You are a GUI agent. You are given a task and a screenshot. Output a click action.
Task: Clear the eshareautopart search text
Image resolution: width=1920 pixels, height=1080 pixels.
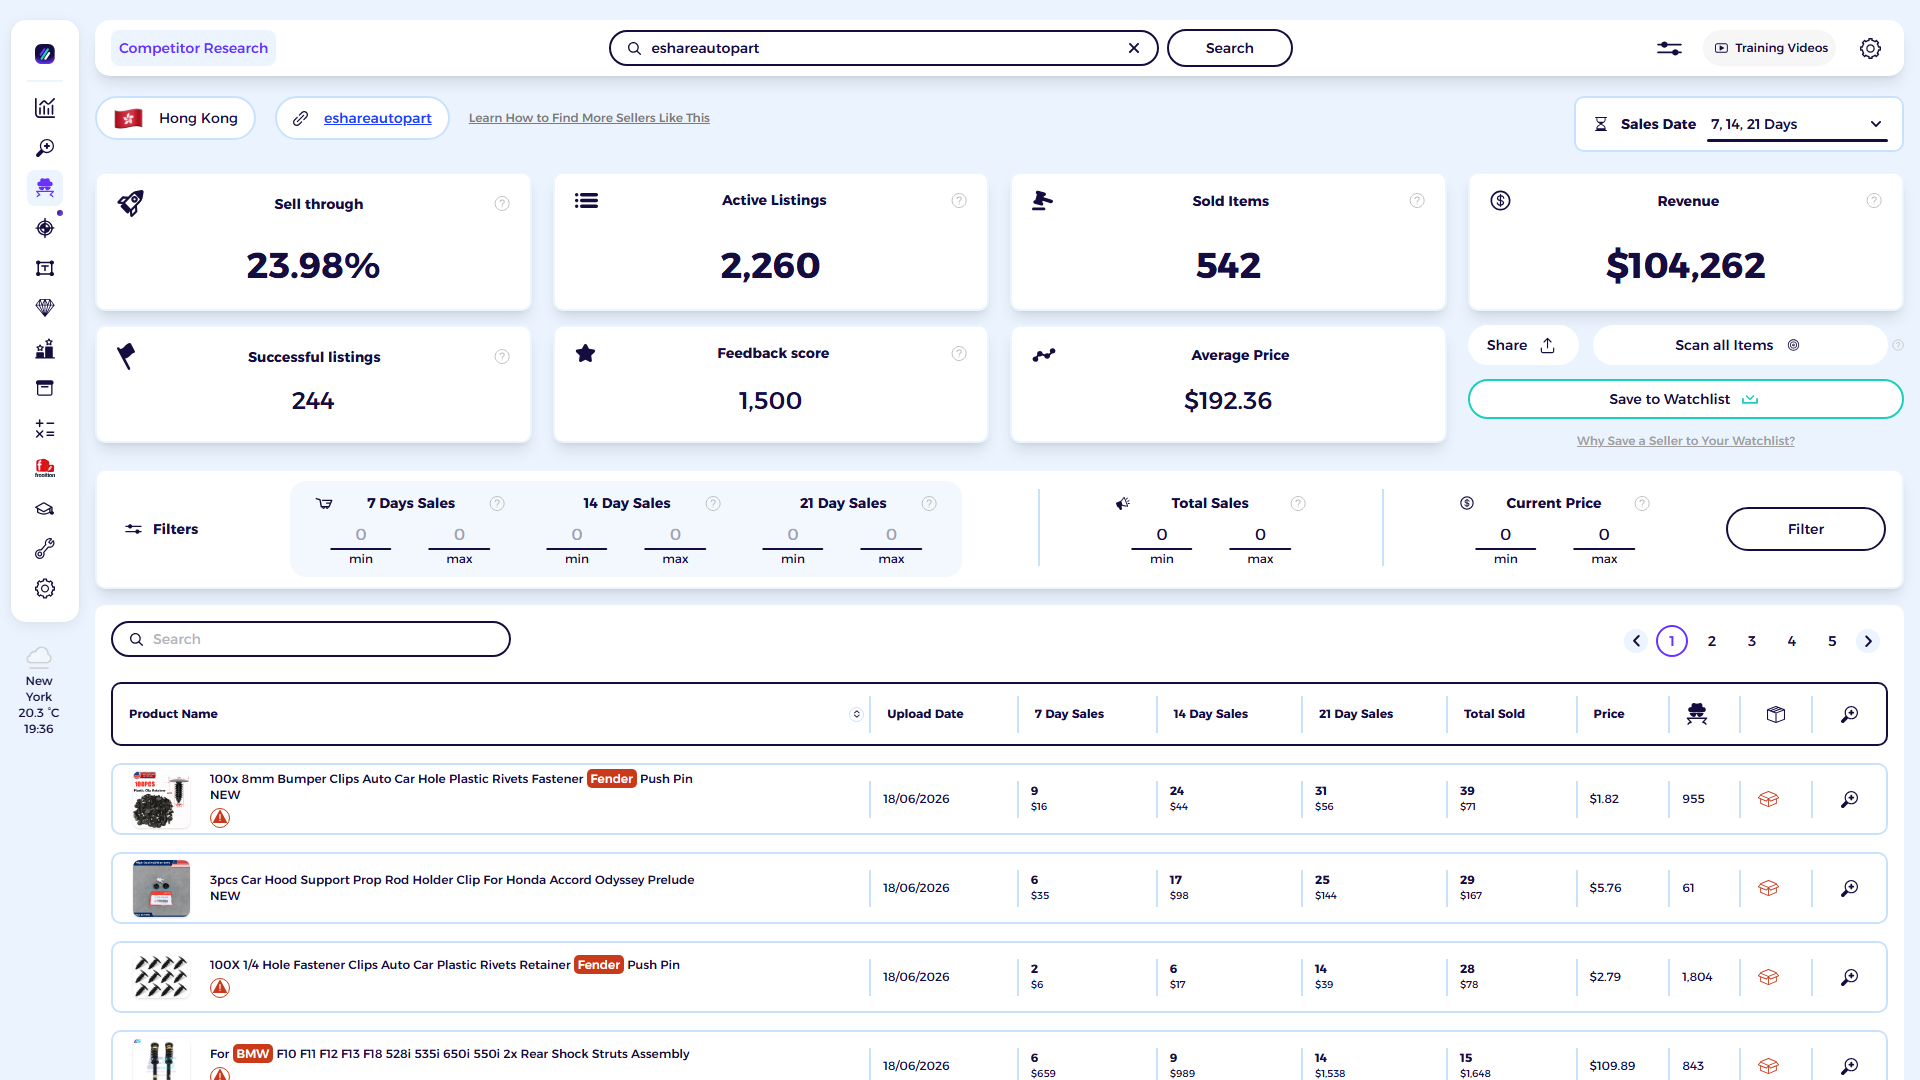1134,48
